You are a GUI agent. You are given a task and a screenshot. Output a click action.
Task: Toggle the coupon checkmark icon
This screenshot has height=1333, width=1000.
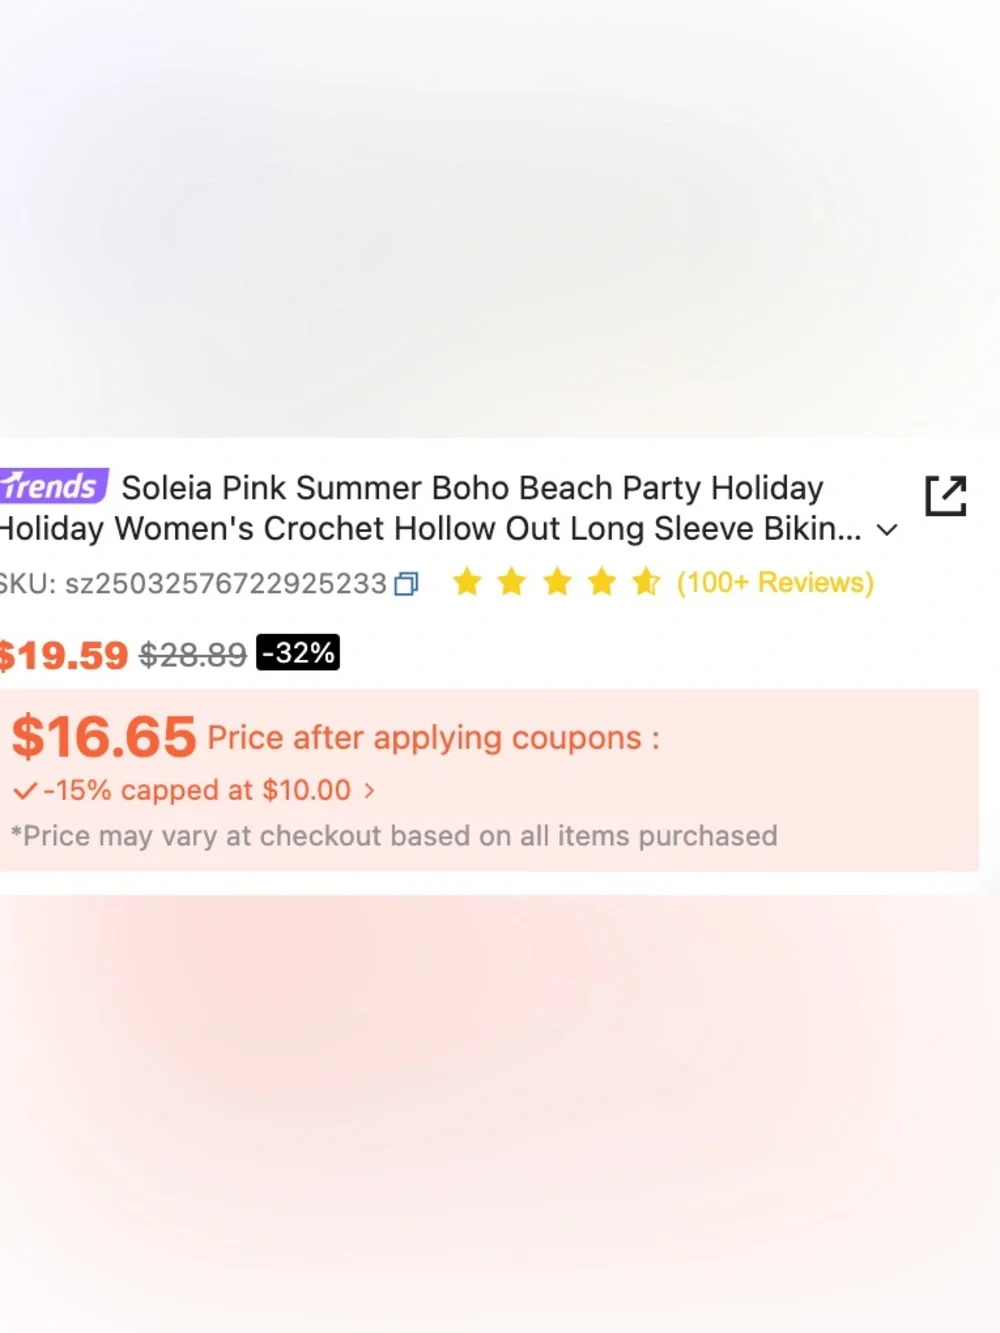(25, 791)
